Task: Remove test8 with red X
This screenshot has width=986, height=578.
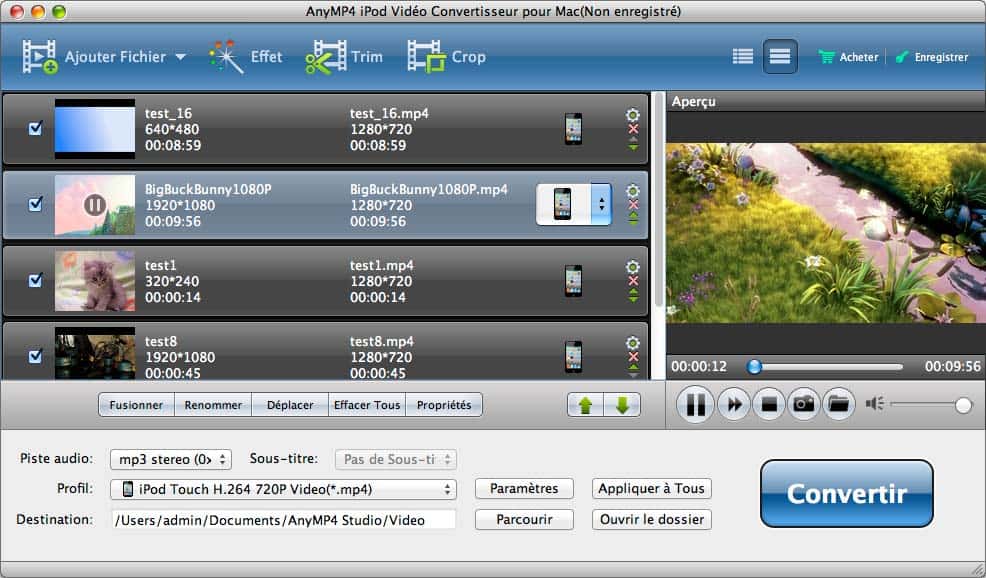Action: pyautogui.click(x=633, y=357)
